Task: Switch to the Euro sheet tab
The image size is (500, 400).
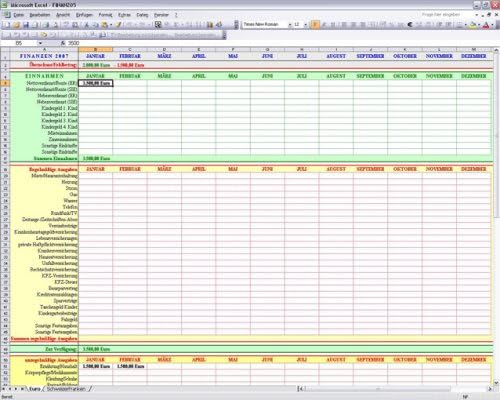Action: (34, 389)
